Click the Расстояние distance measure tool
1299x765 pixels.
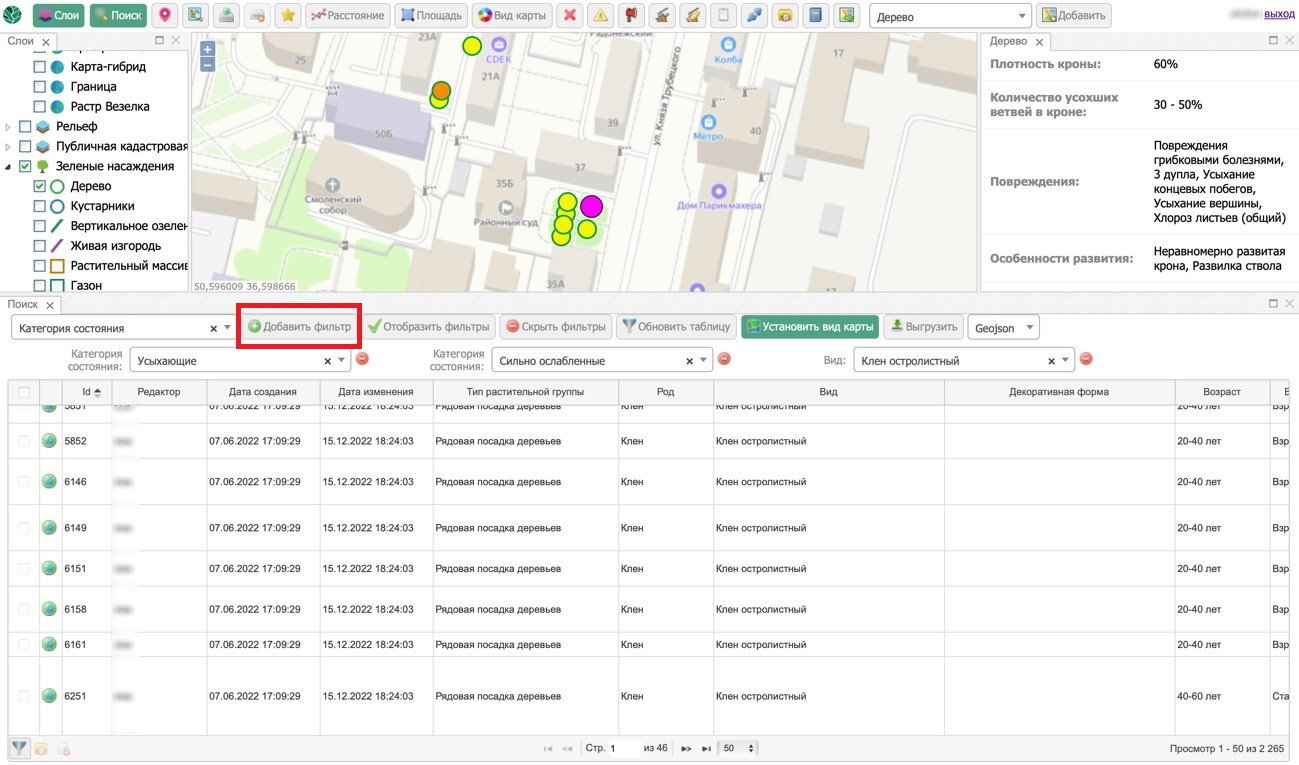click(x=347, y=15)
